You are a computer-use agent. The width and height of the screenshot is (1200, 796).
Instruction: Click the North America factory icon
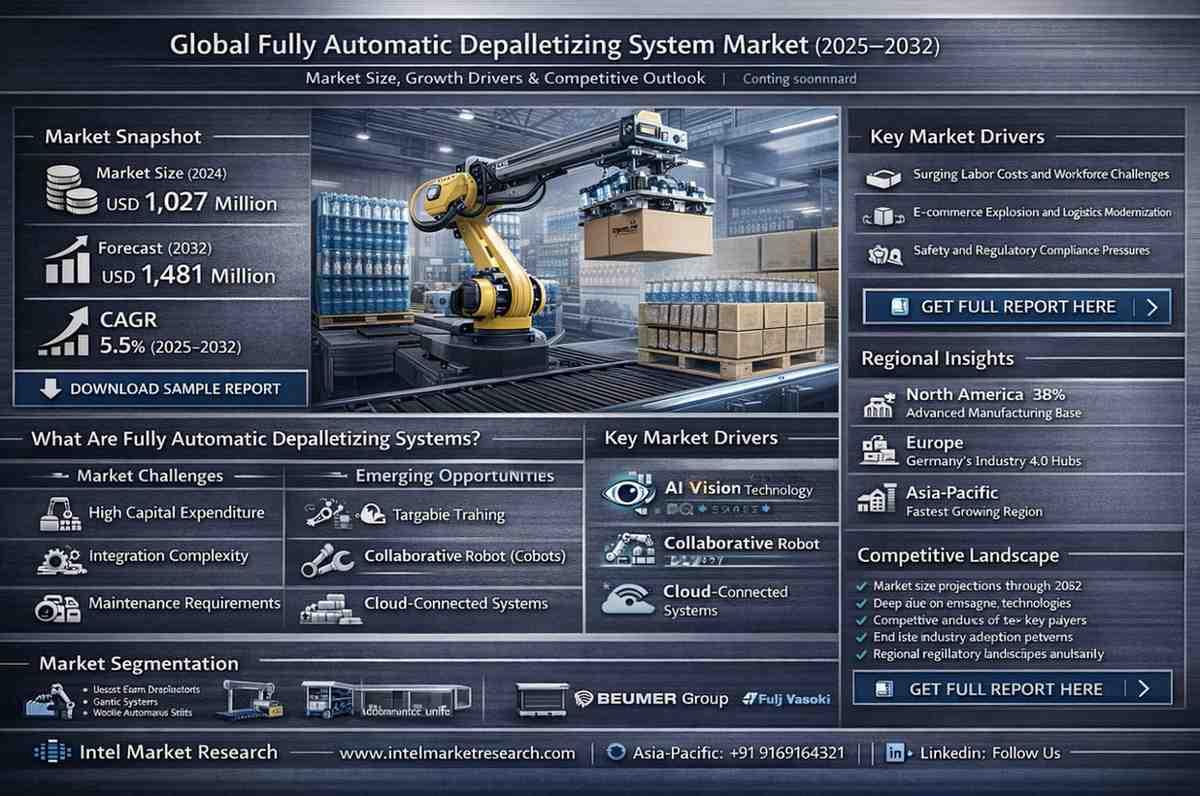[x=877, y=404]
